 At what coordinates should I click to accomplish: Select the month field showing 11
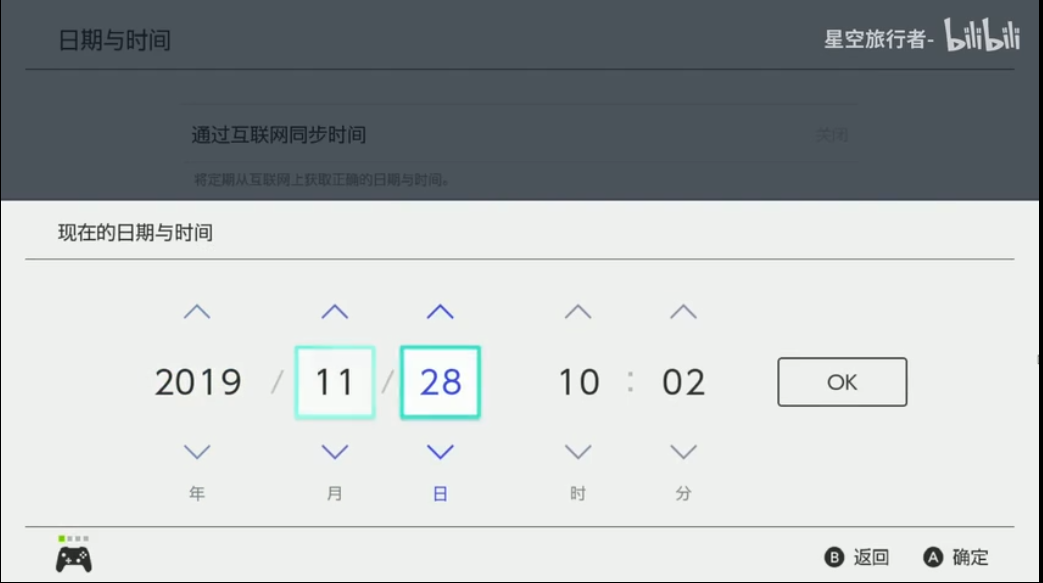[335, 382]
